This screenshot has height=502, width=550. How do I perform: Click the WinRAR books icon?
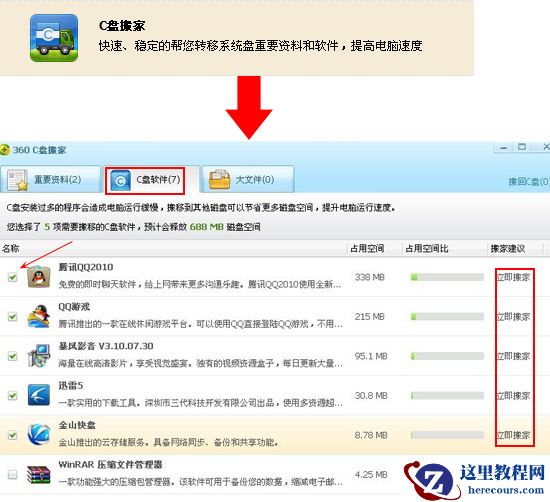39,474
